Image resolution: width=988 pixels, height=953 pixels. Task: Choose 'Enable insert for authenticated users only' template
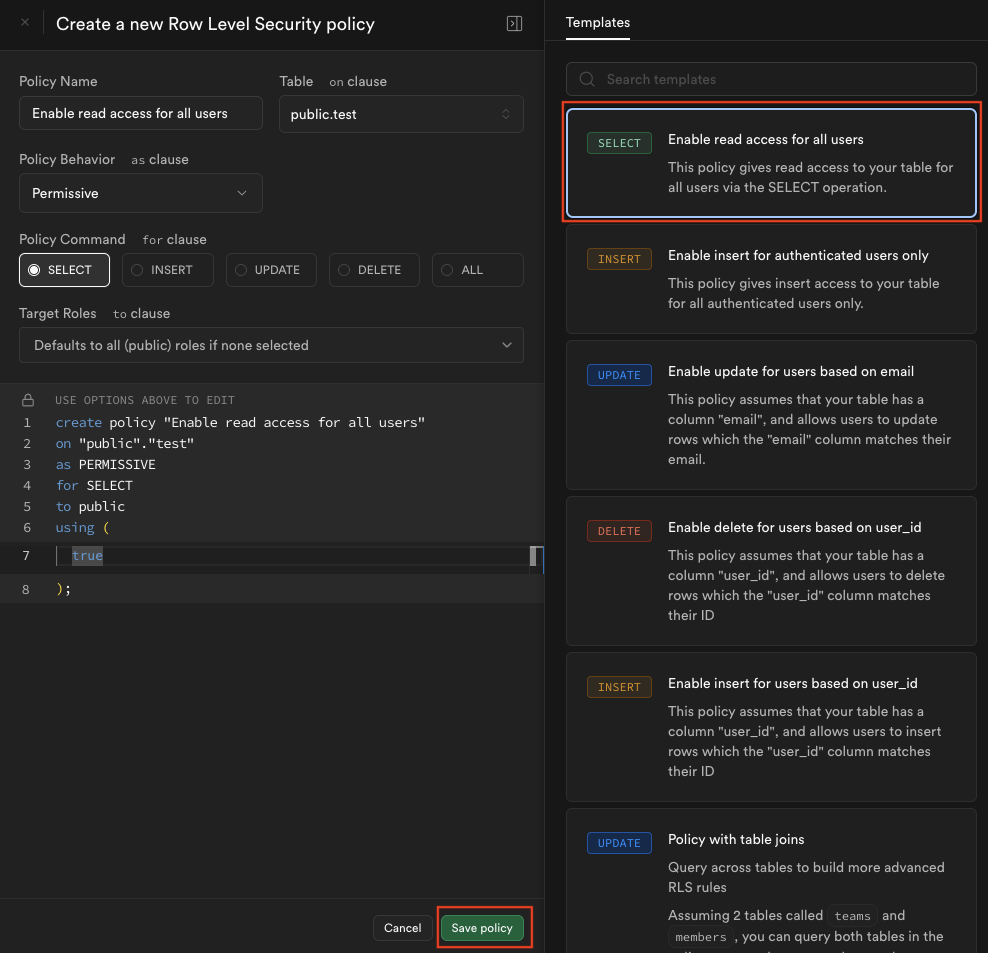click(x=771, y=279)
